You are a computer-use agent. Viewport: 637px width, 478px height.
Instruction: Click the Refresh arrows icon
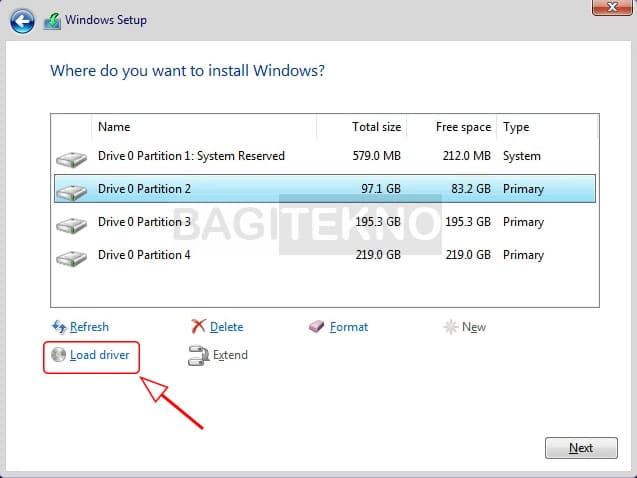pyautogui.click(x=59, y=327)
